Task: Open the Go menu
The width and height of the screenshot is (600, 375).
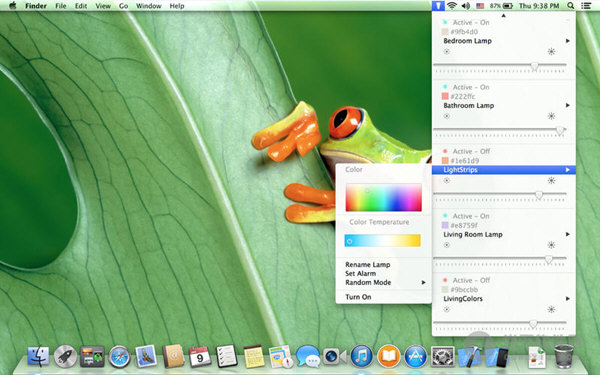Action: [123, 6]
